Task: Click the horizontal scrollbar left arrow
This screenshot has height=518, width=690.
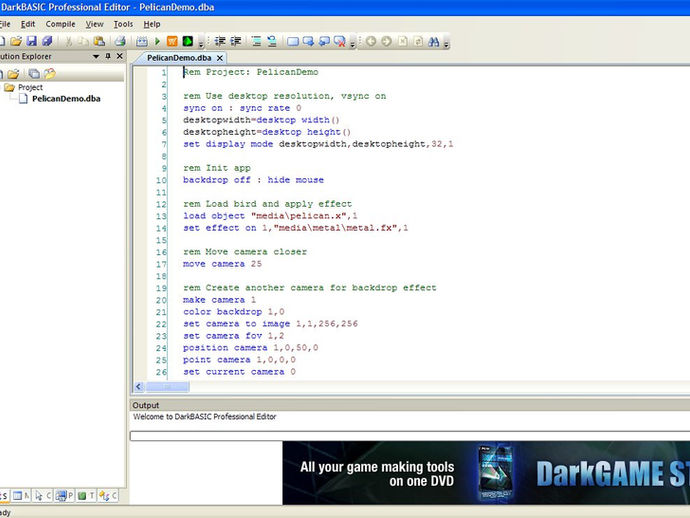Action: click(139, 387)
